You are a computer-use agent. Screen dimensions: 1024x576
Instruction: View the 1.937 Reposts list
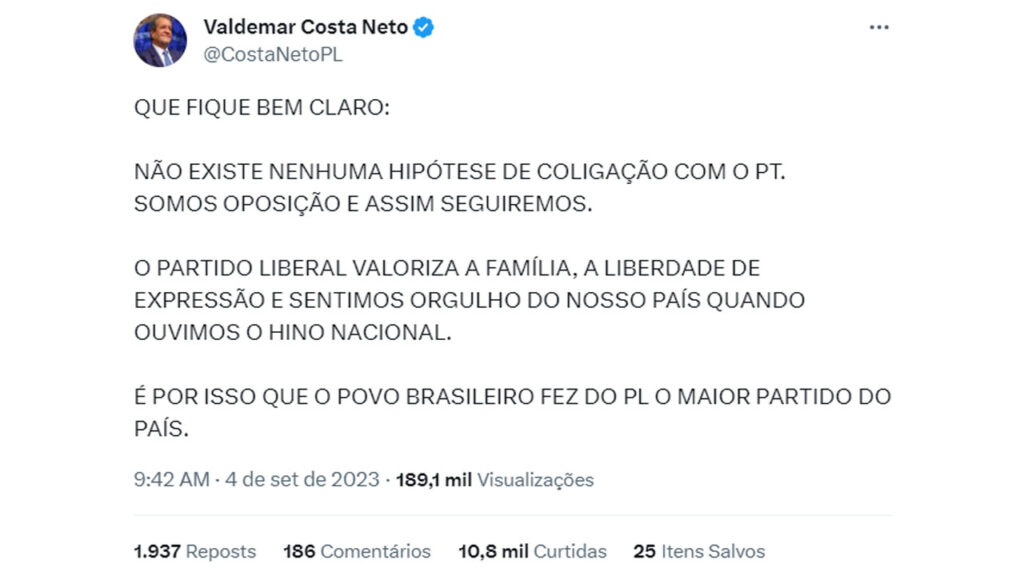[195, 551]
